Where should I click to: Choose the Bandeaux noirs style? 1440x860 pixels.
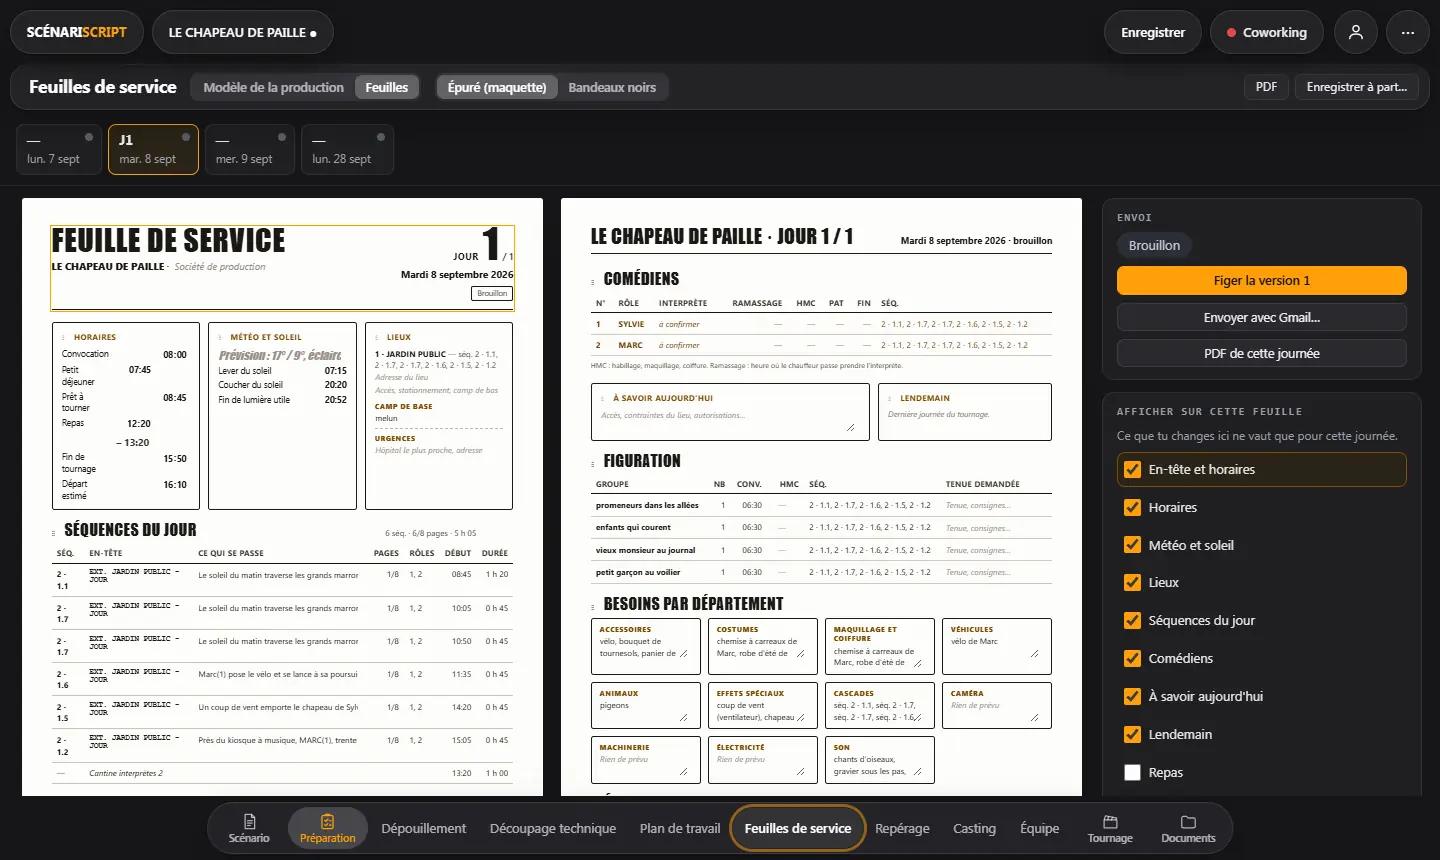click(612, 87)
